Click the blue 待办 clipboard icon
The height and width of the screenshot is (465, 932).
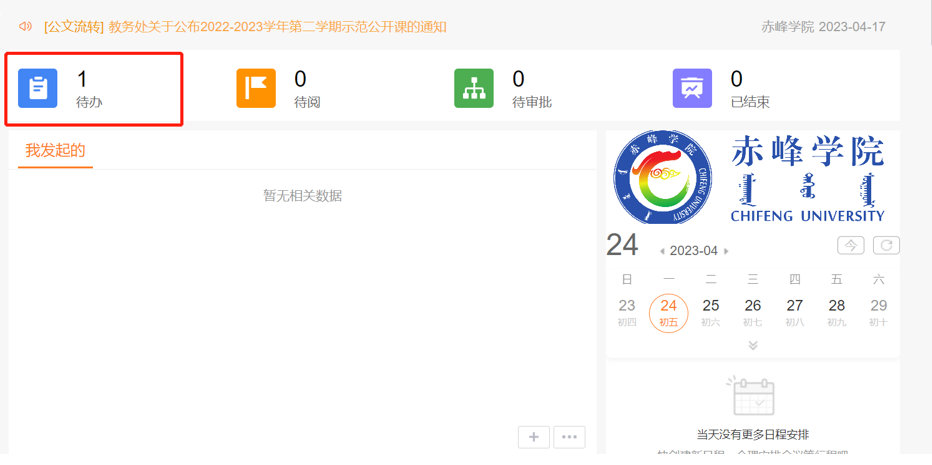pos(38,88)
